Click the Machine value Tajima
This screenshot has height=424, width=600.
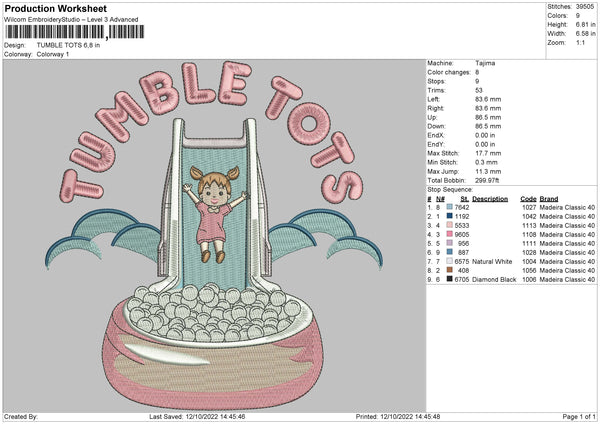(485, 63)
